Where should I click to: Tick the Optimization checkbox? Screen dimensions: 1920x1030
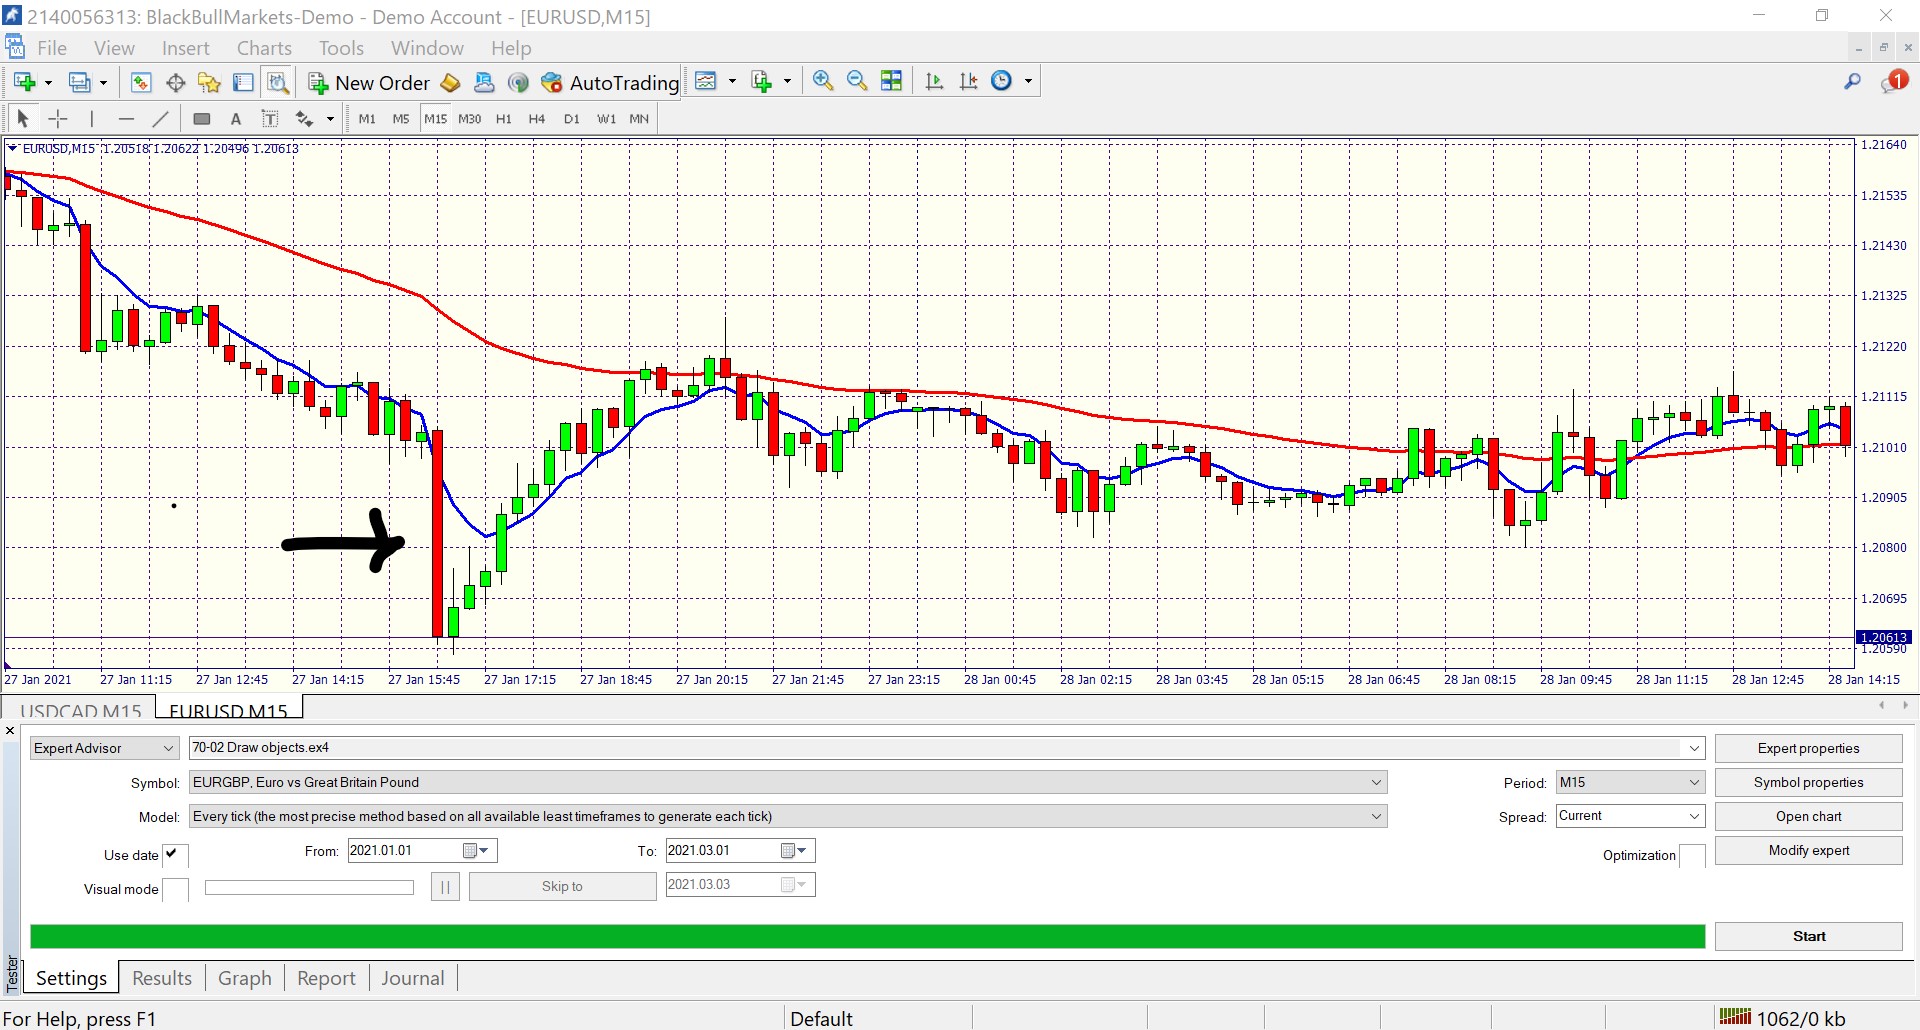[x=1690, y=855]
